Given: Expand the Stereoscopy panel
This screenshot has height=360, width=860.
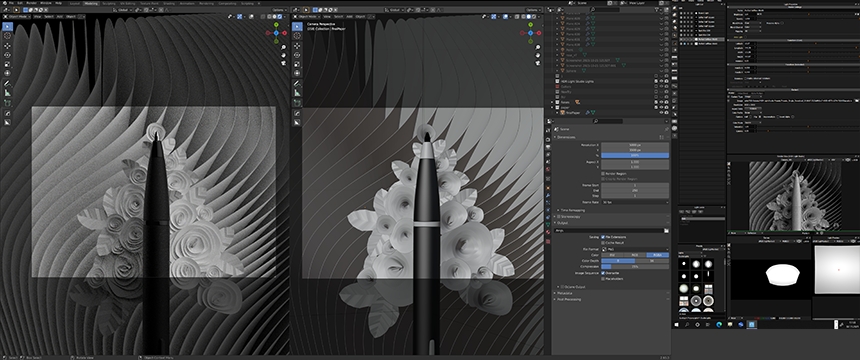Looking at the screenshot, I should pyautogui.click(x=570, y=217).
